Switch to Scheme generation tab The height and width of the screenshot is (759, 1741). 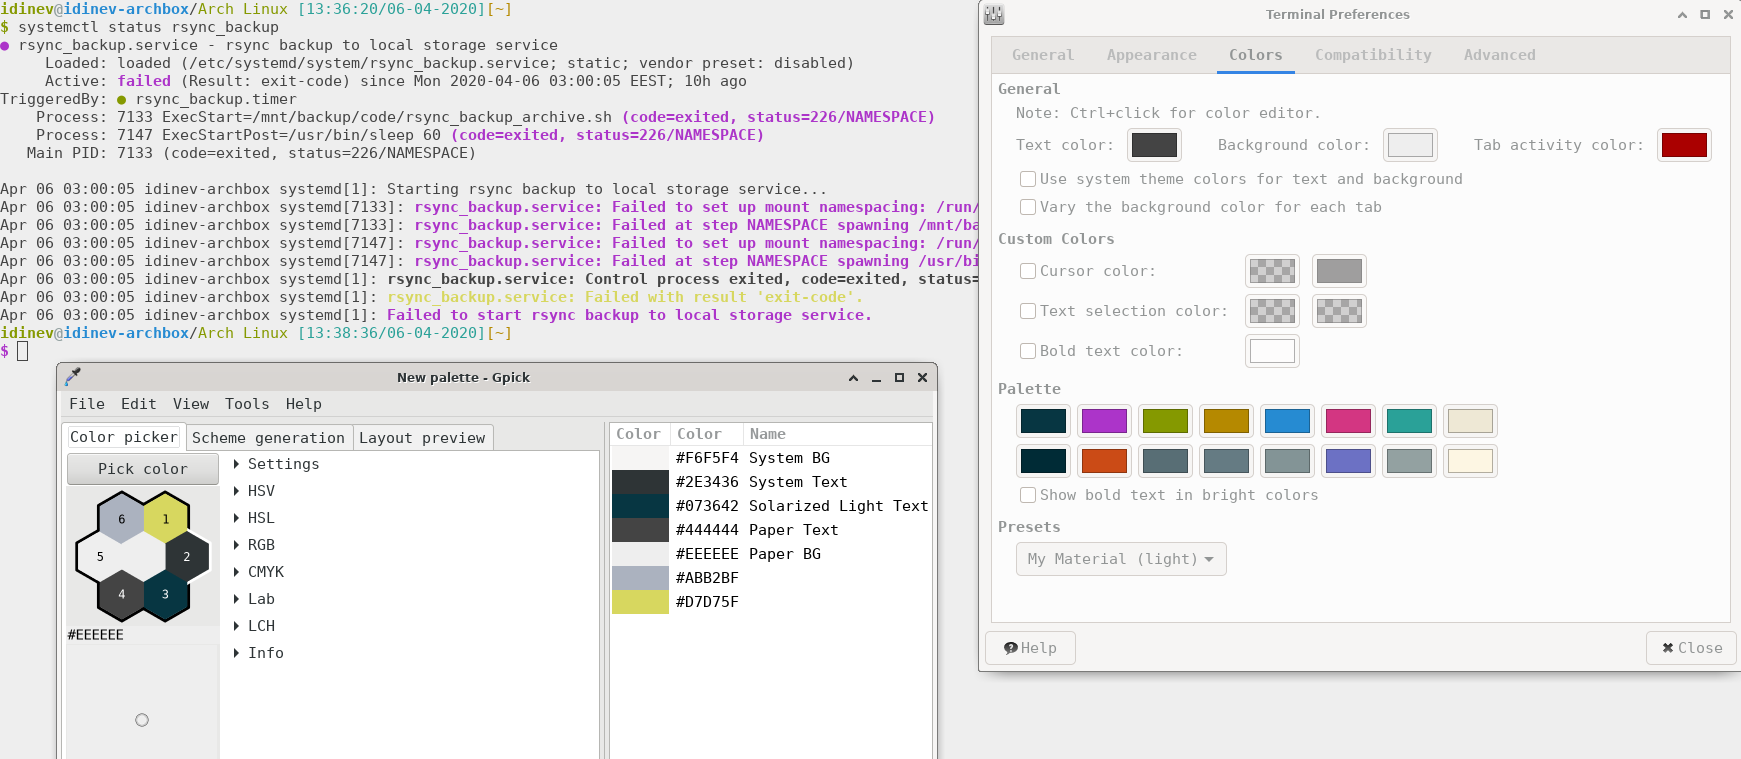click(268, 438)
